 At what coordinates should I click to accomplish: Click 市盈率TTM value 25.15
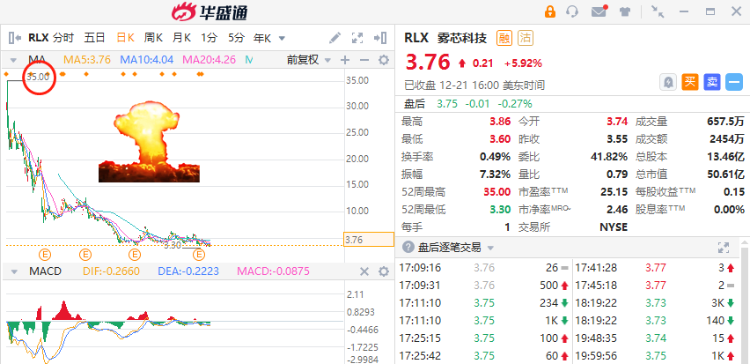tap(614, 192)
